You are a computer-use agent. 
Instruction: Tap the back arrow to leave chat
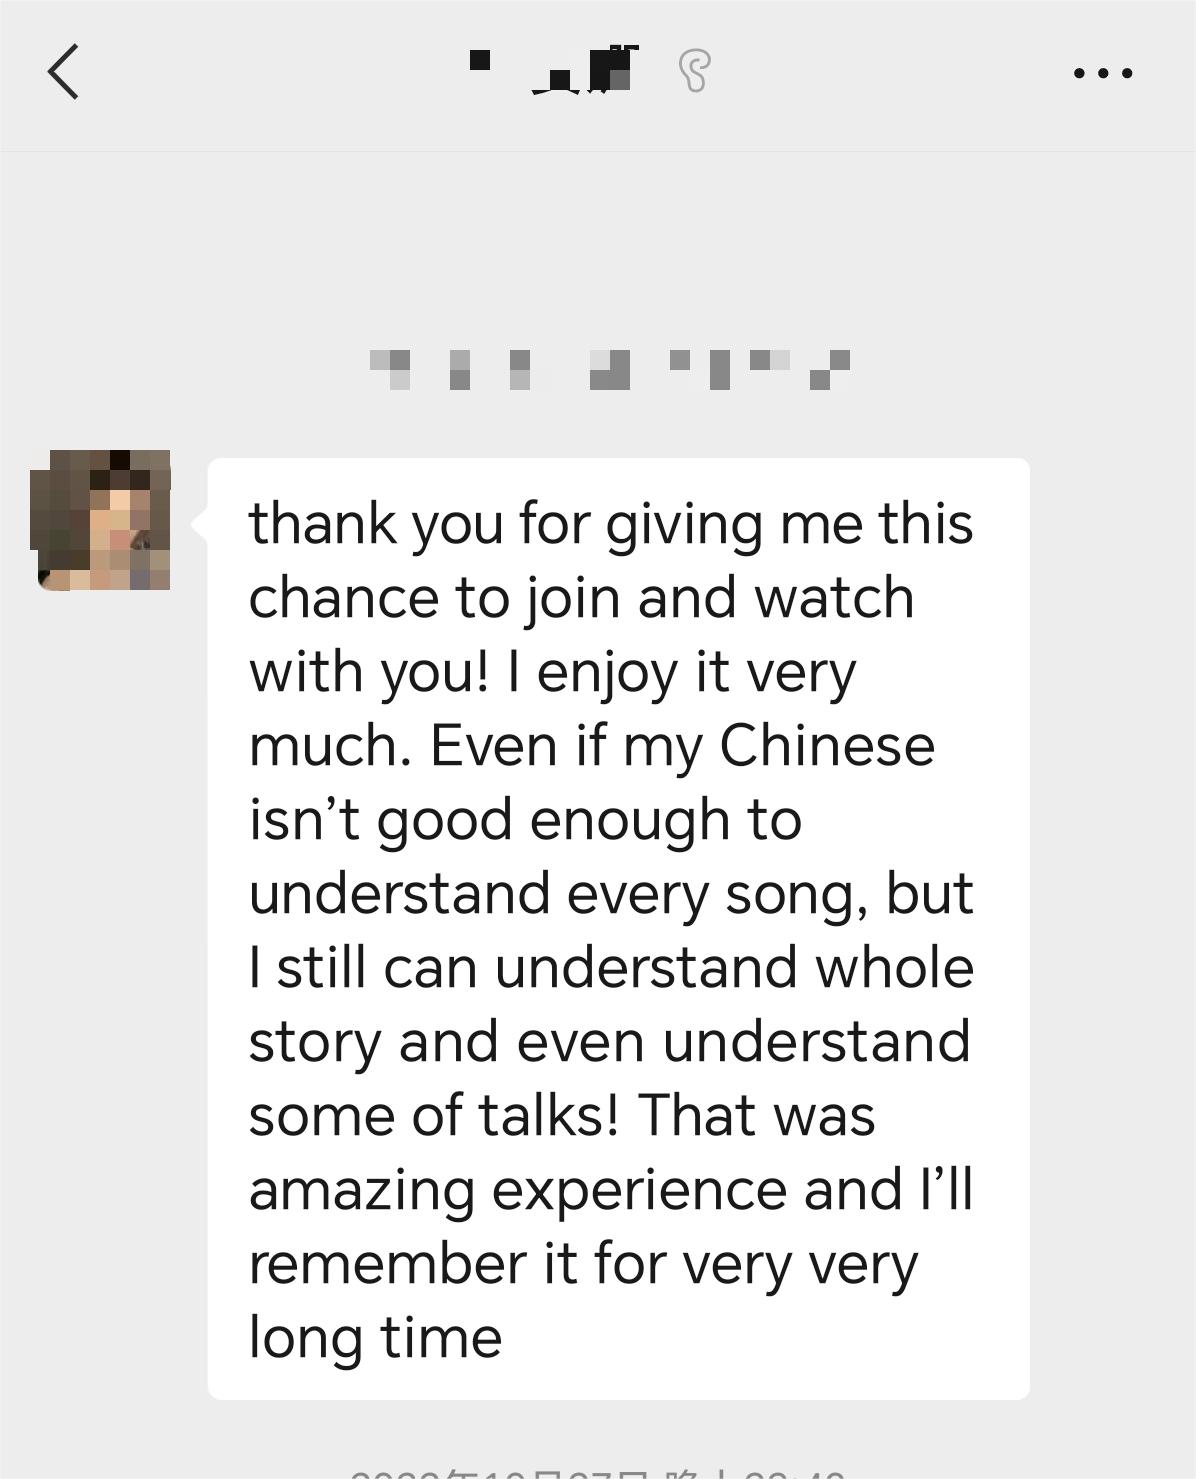pyautogui.click(x=63, y=72)
